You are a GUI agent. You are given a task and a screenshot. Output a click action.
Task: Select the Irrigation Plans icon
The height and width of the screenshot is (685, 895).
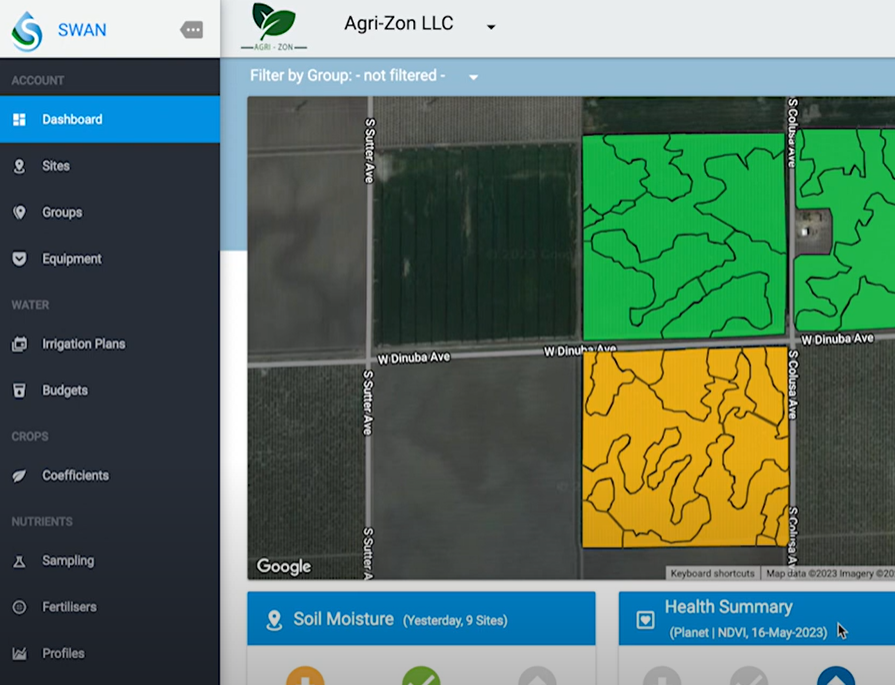point(22,343)
